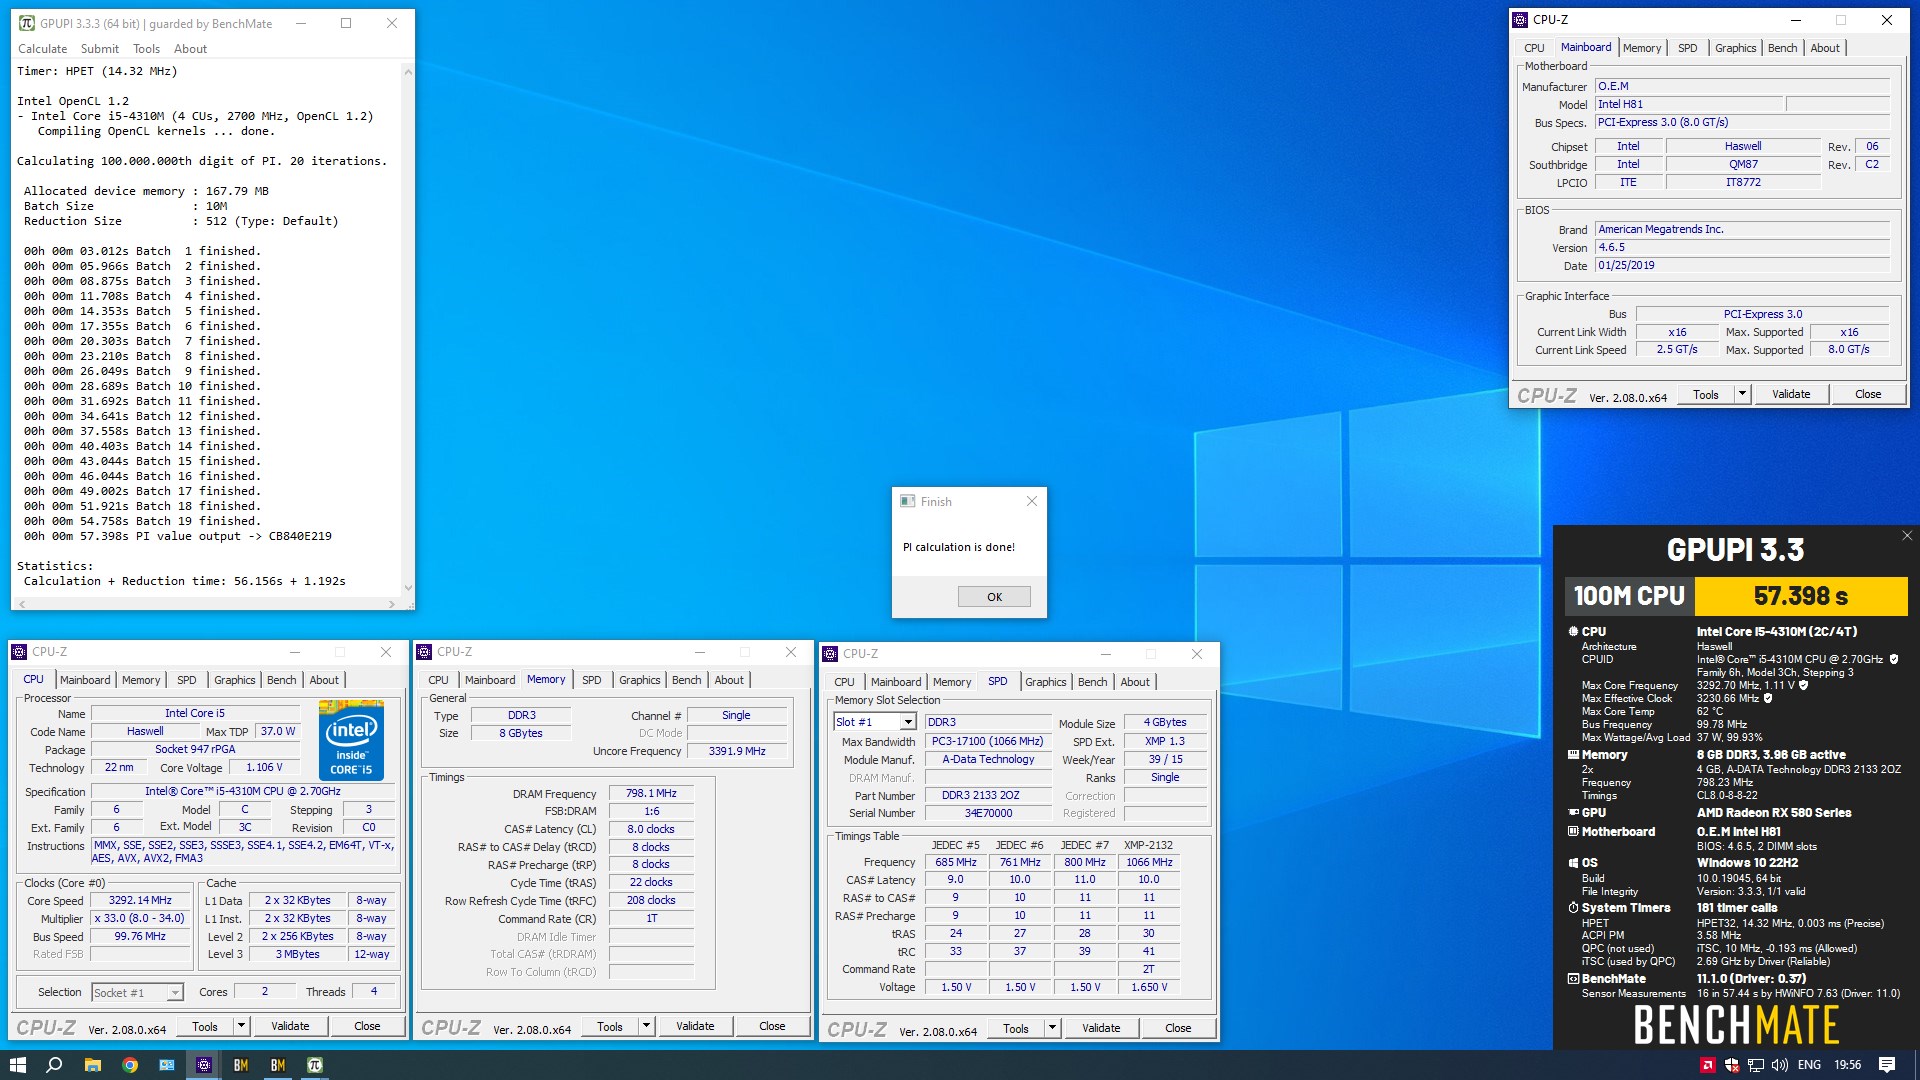Open Google Chrome from taskbar
The width and height of the screenshot is (1920, 1080).
click(x=130, y=1065)
